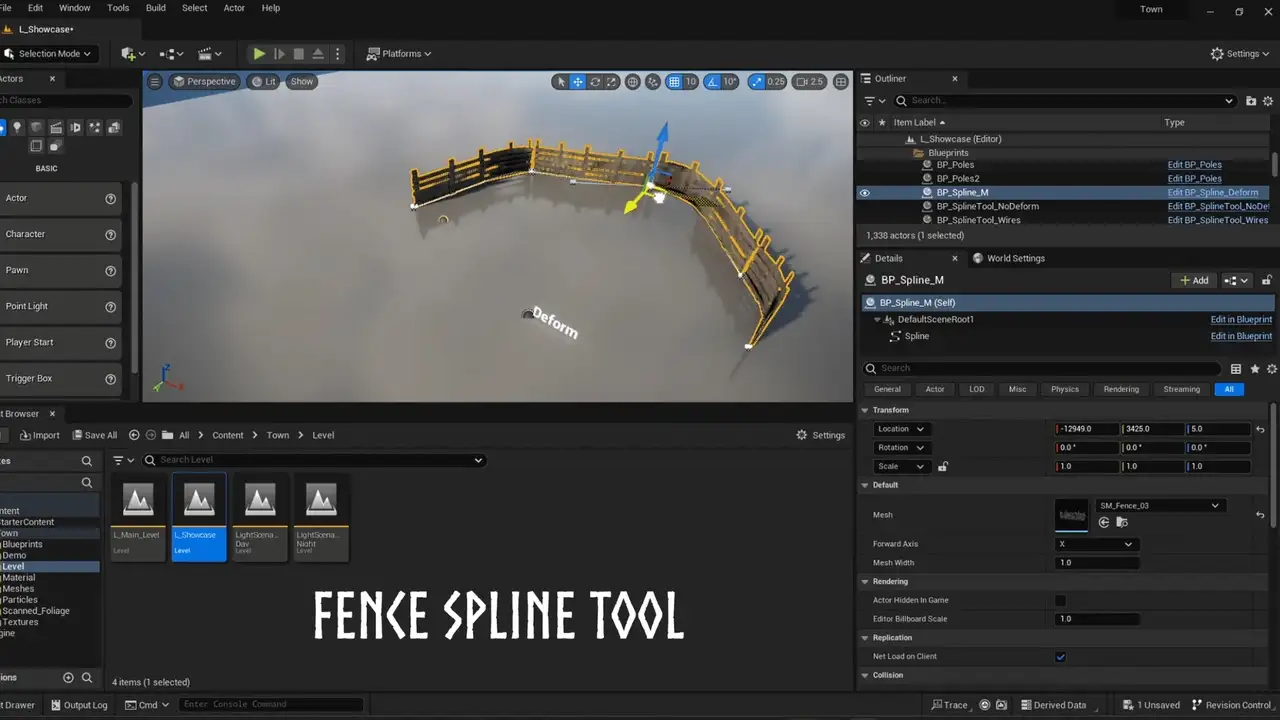Open the Build menu
The height and width of the screenshot is (720, 1280).
click(156, 8)
